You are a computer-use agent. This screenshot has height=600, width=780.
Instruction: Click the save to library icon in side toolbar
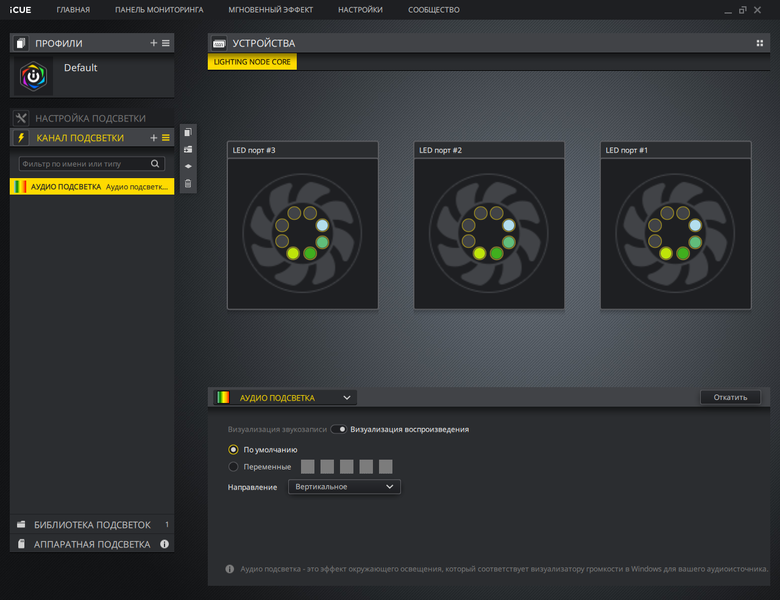[188, 149]
